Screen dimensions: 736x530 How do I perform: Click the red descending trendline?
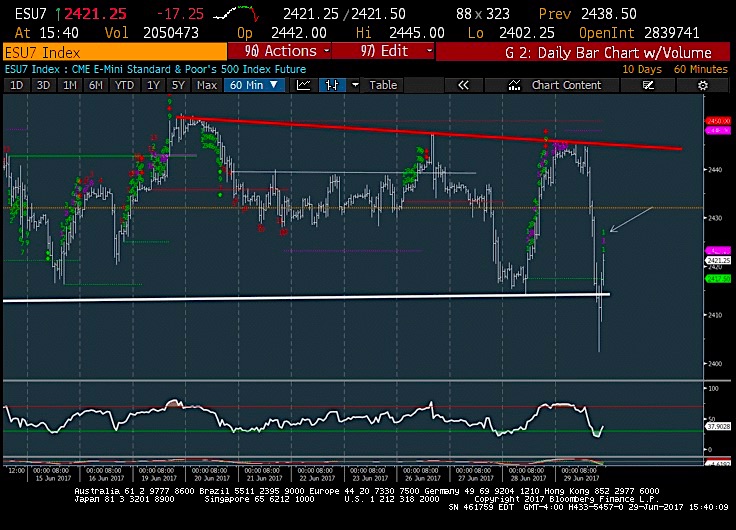(x=429, y=133)
